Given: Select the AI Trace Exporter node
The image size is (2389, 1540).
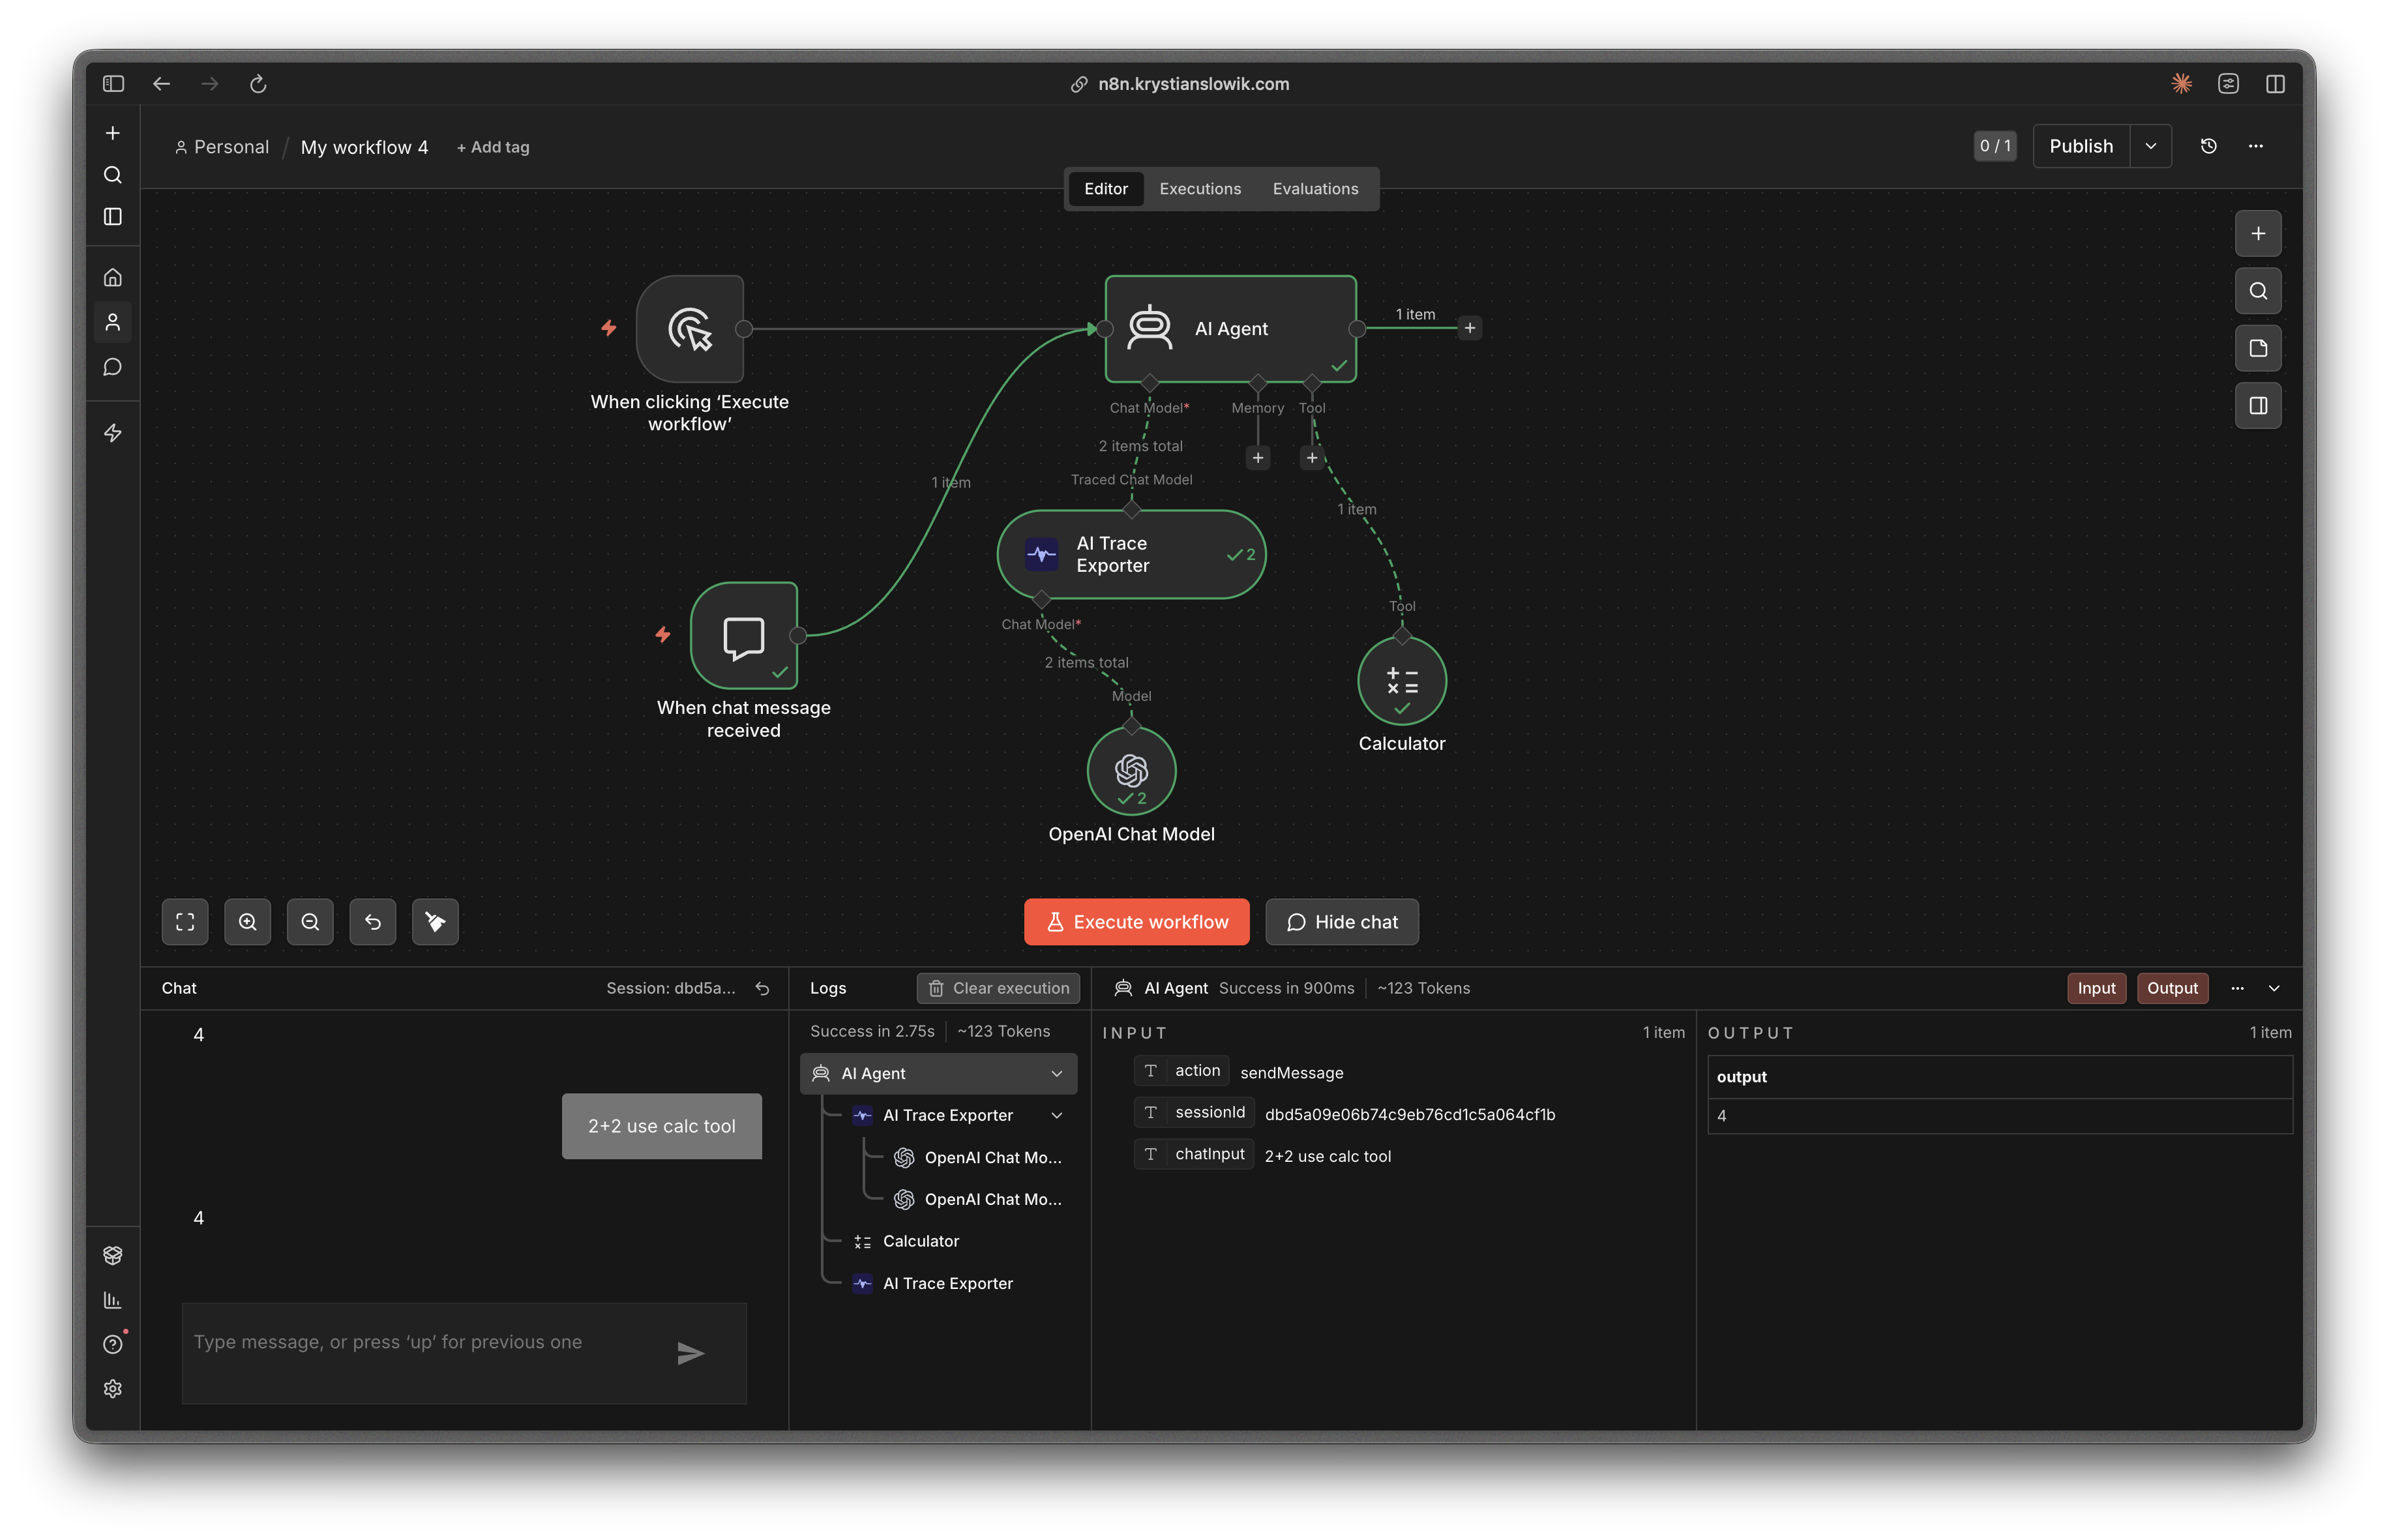Looking at the screenshot, I should click(1131, 554).
